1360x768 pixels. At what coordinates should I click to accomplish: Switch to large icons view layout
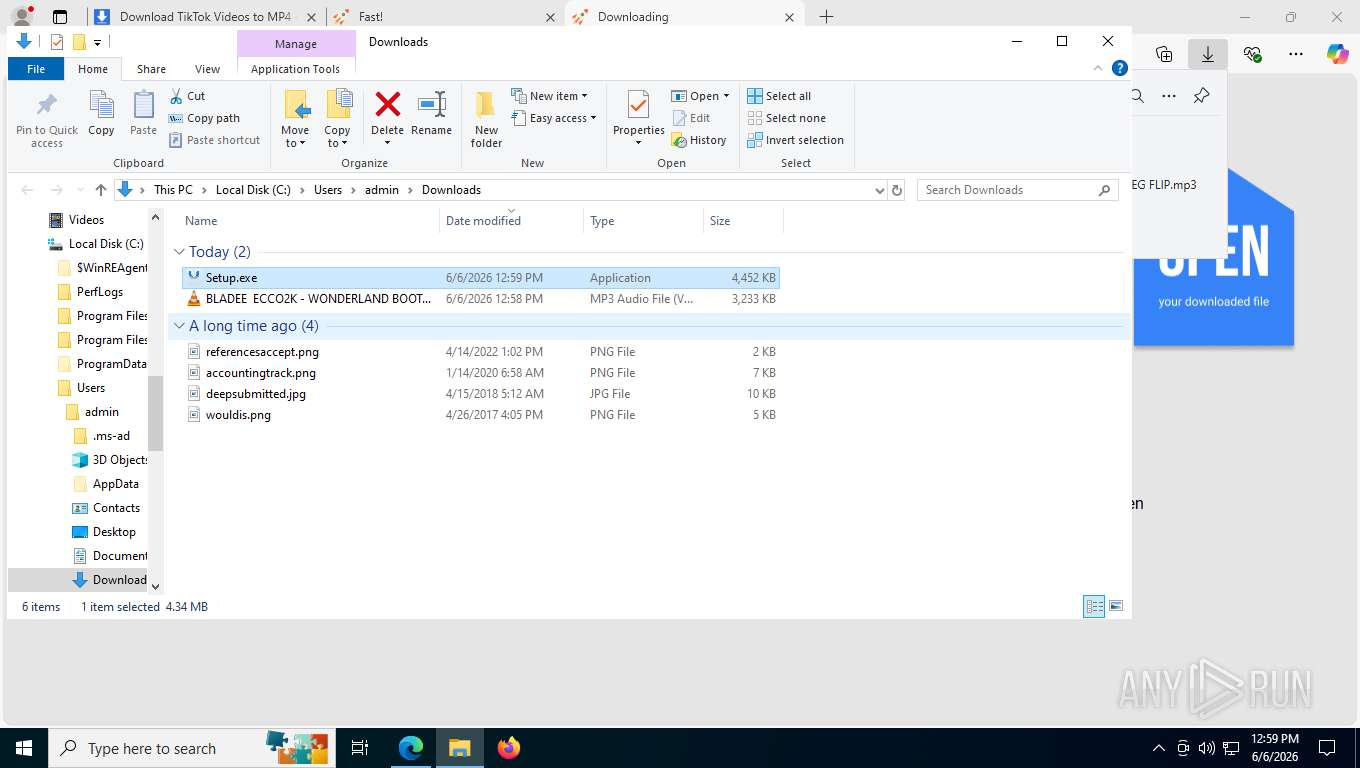click(1116, 606)
